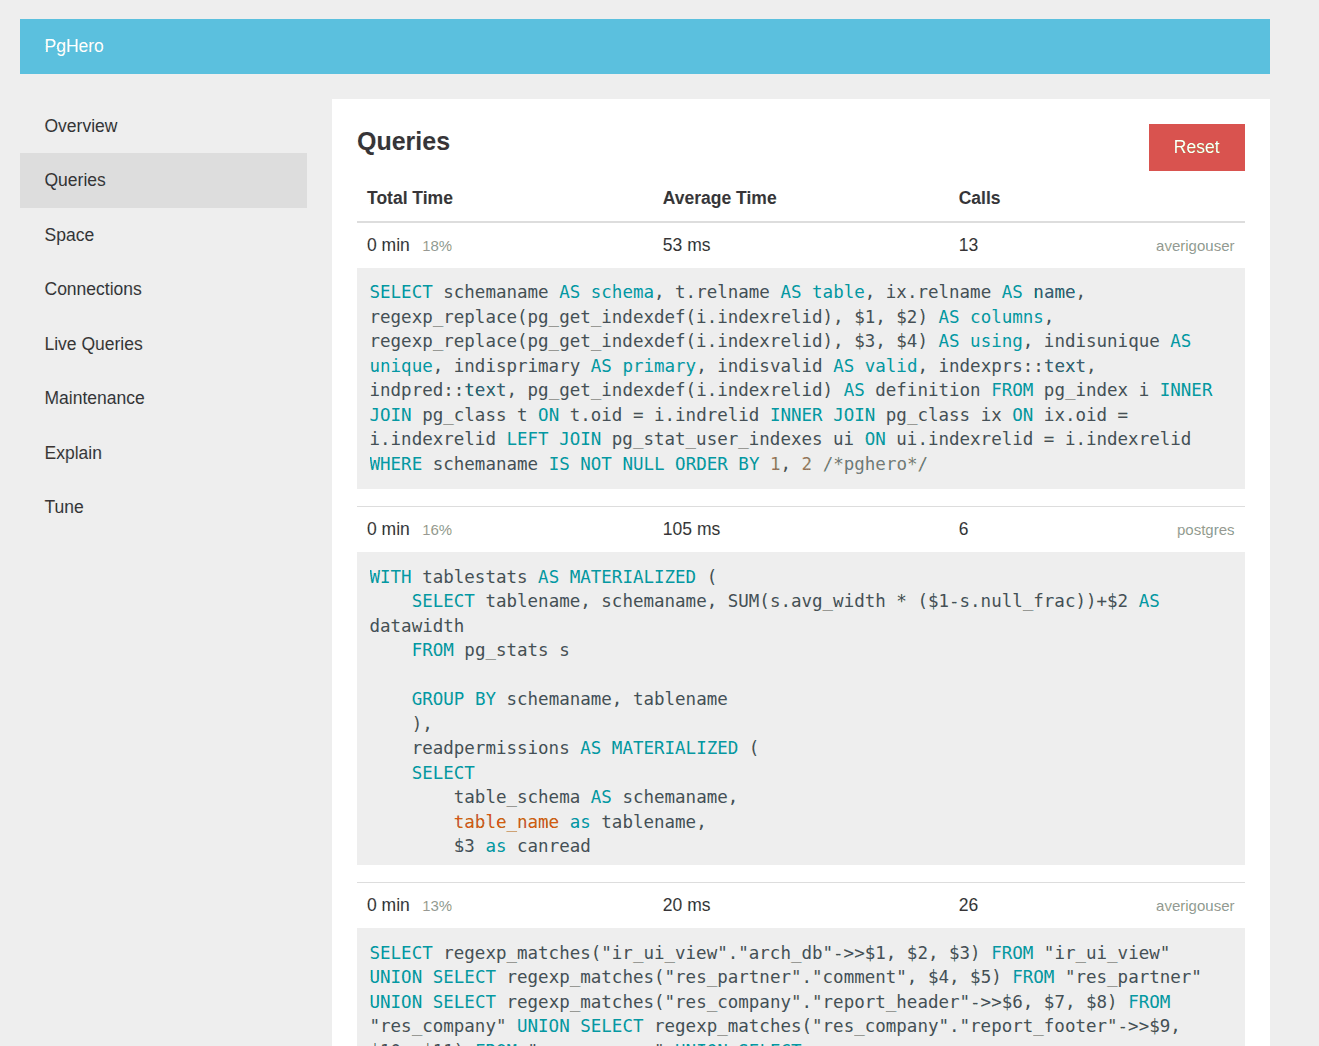This screenshot has width=1319, height=1046.
Task: Select the first SQL query text block
Action: (x=790, y=378)
